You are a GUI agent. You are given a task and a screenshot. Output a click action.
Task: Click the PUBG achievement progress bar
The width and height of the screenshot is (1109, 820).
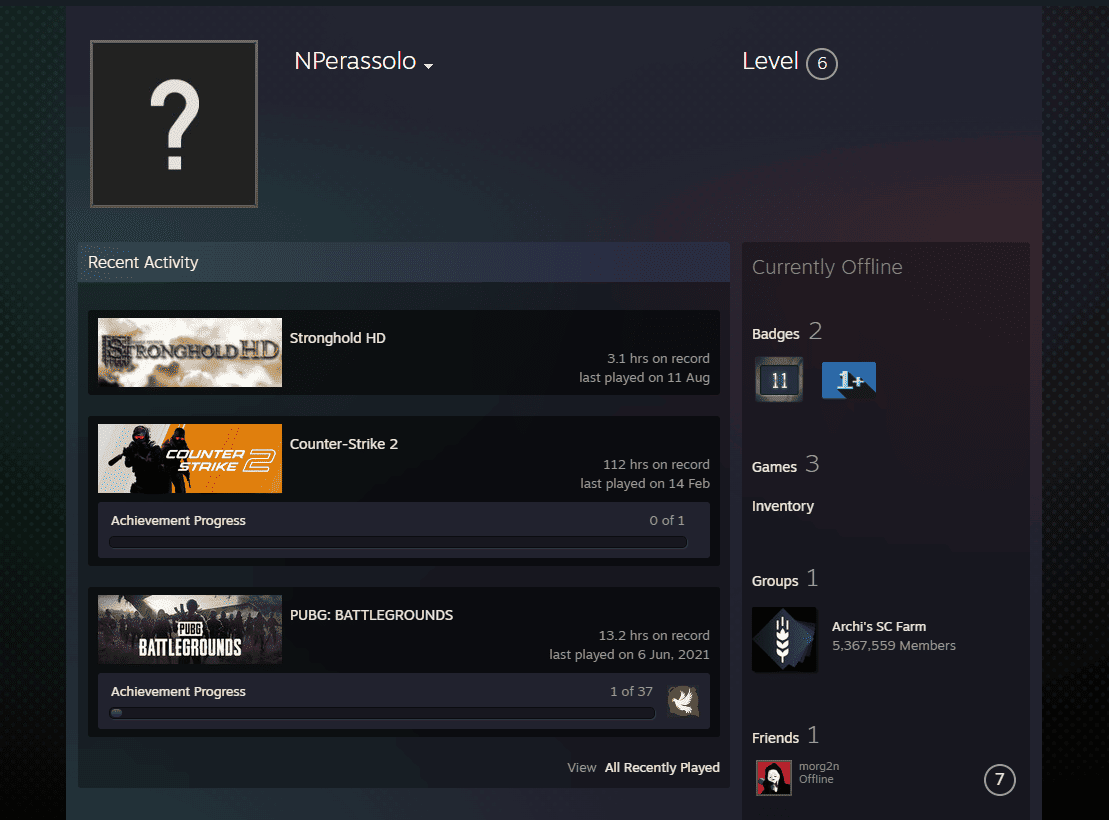[x=382, y=713]
